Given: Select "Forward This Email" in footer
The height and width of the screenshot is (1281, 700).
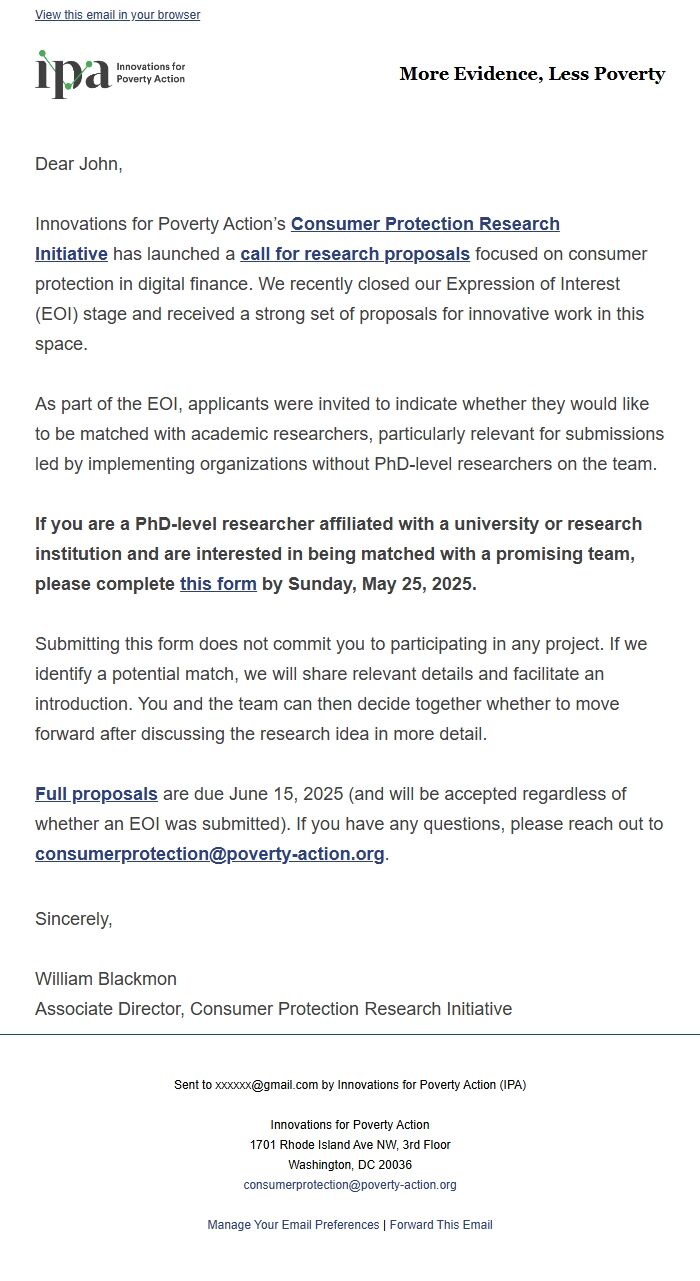Looking at the screenshot, I should pos(441,1225).
